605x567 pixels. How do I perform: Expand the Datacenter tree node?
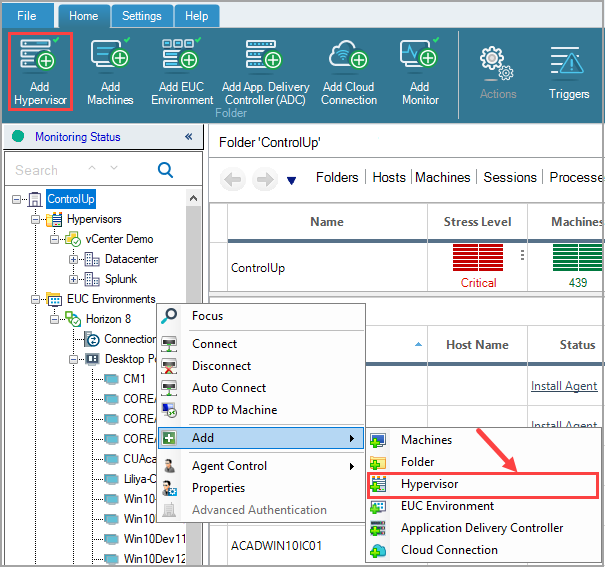[x=73, y=259]
